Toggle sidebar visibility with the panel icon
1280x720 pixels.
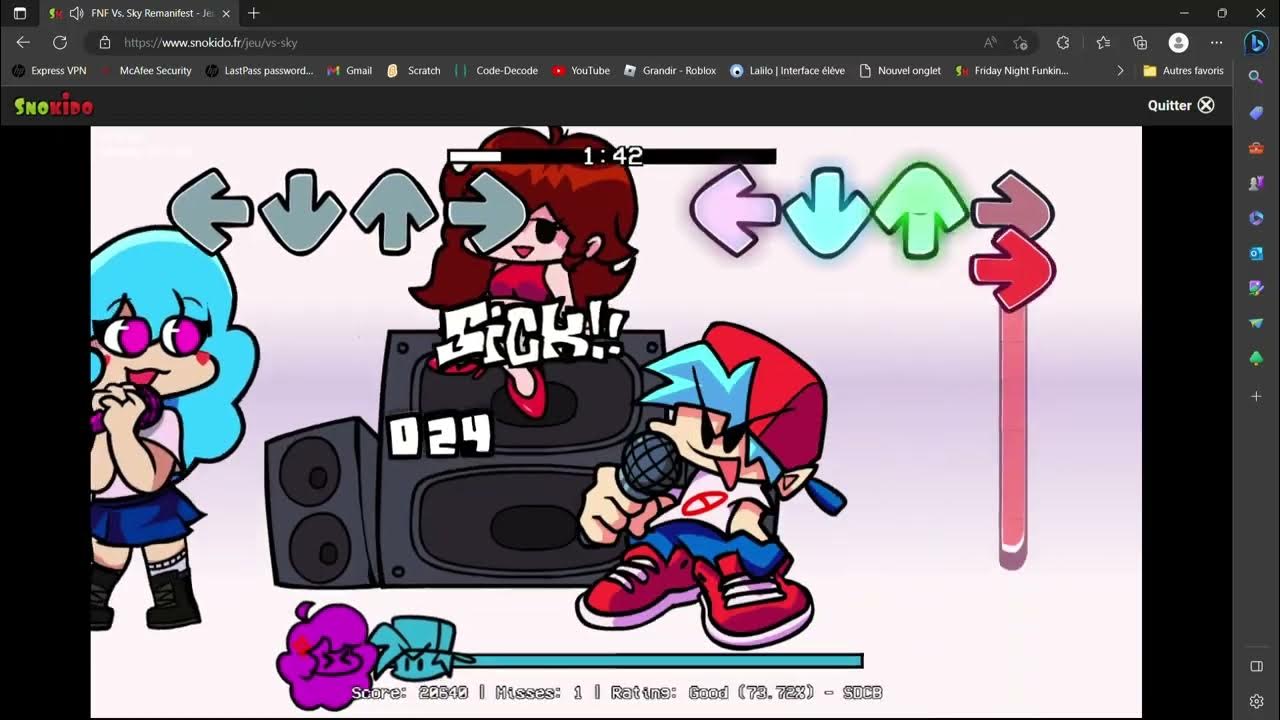click(x=1256, y=667)
